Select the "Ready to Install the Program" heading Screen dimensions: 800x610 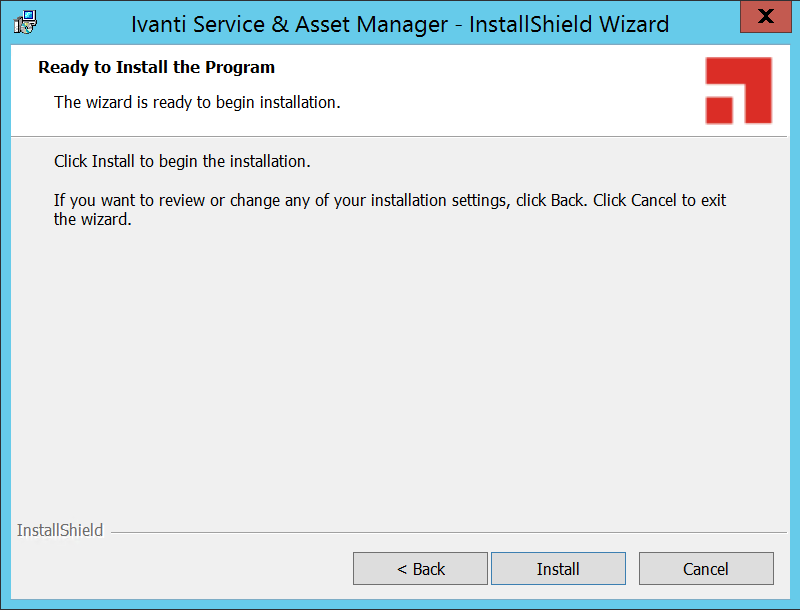pyautogui.click(x=156, y=68)
